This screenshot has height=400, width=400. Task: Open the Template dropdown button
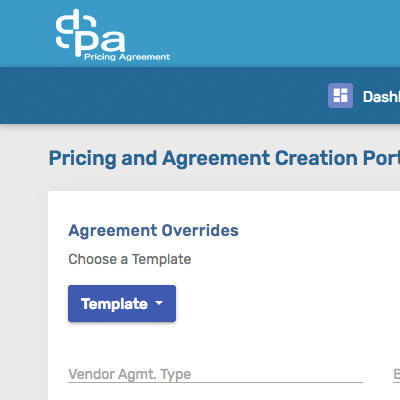[x=122, y=303]
